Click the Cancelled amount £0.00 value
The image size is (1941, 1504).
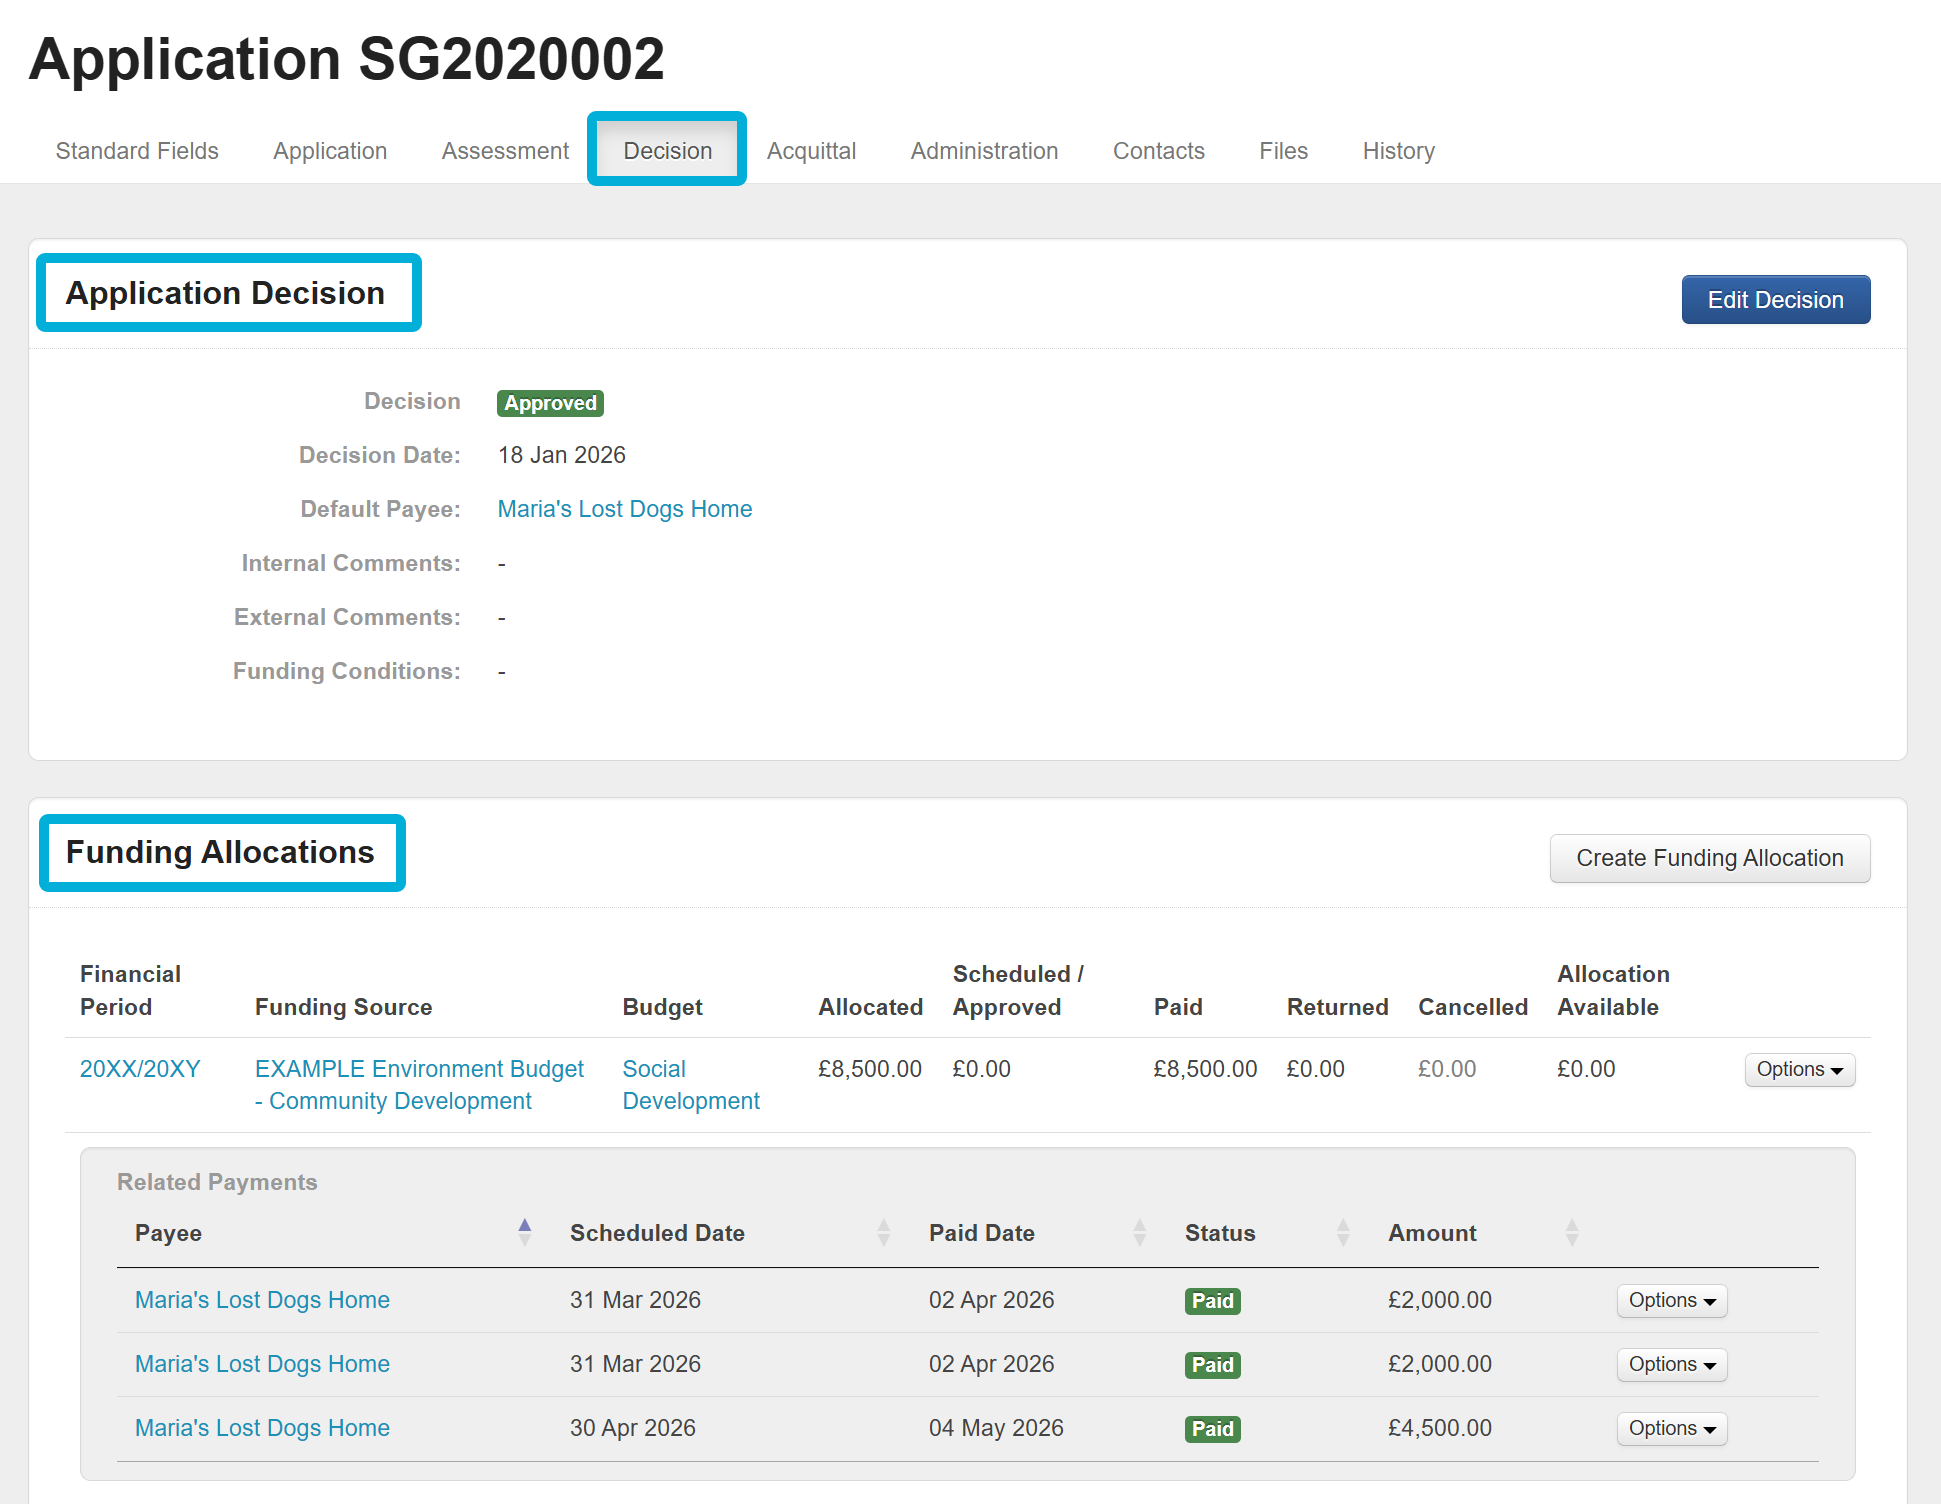pyautogui.click(x=1447, y=1069)
